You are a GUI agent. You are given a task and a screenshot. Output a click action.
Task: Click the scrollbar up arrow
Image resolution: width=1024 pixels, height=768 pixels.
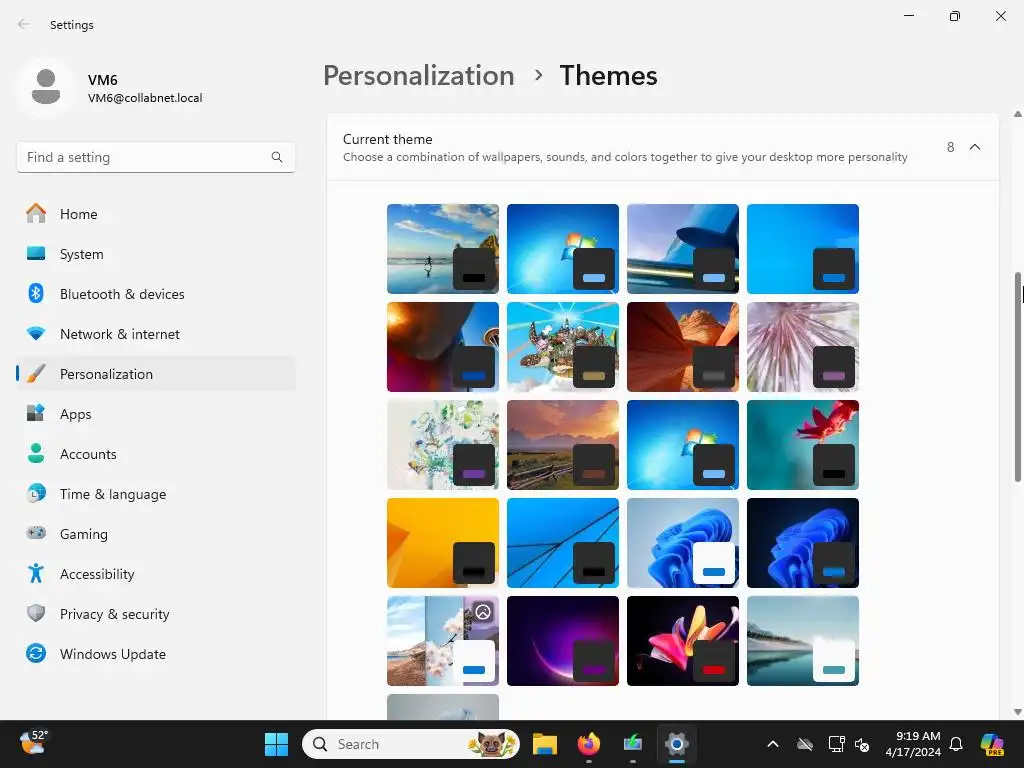click(x=1017, y=114)
